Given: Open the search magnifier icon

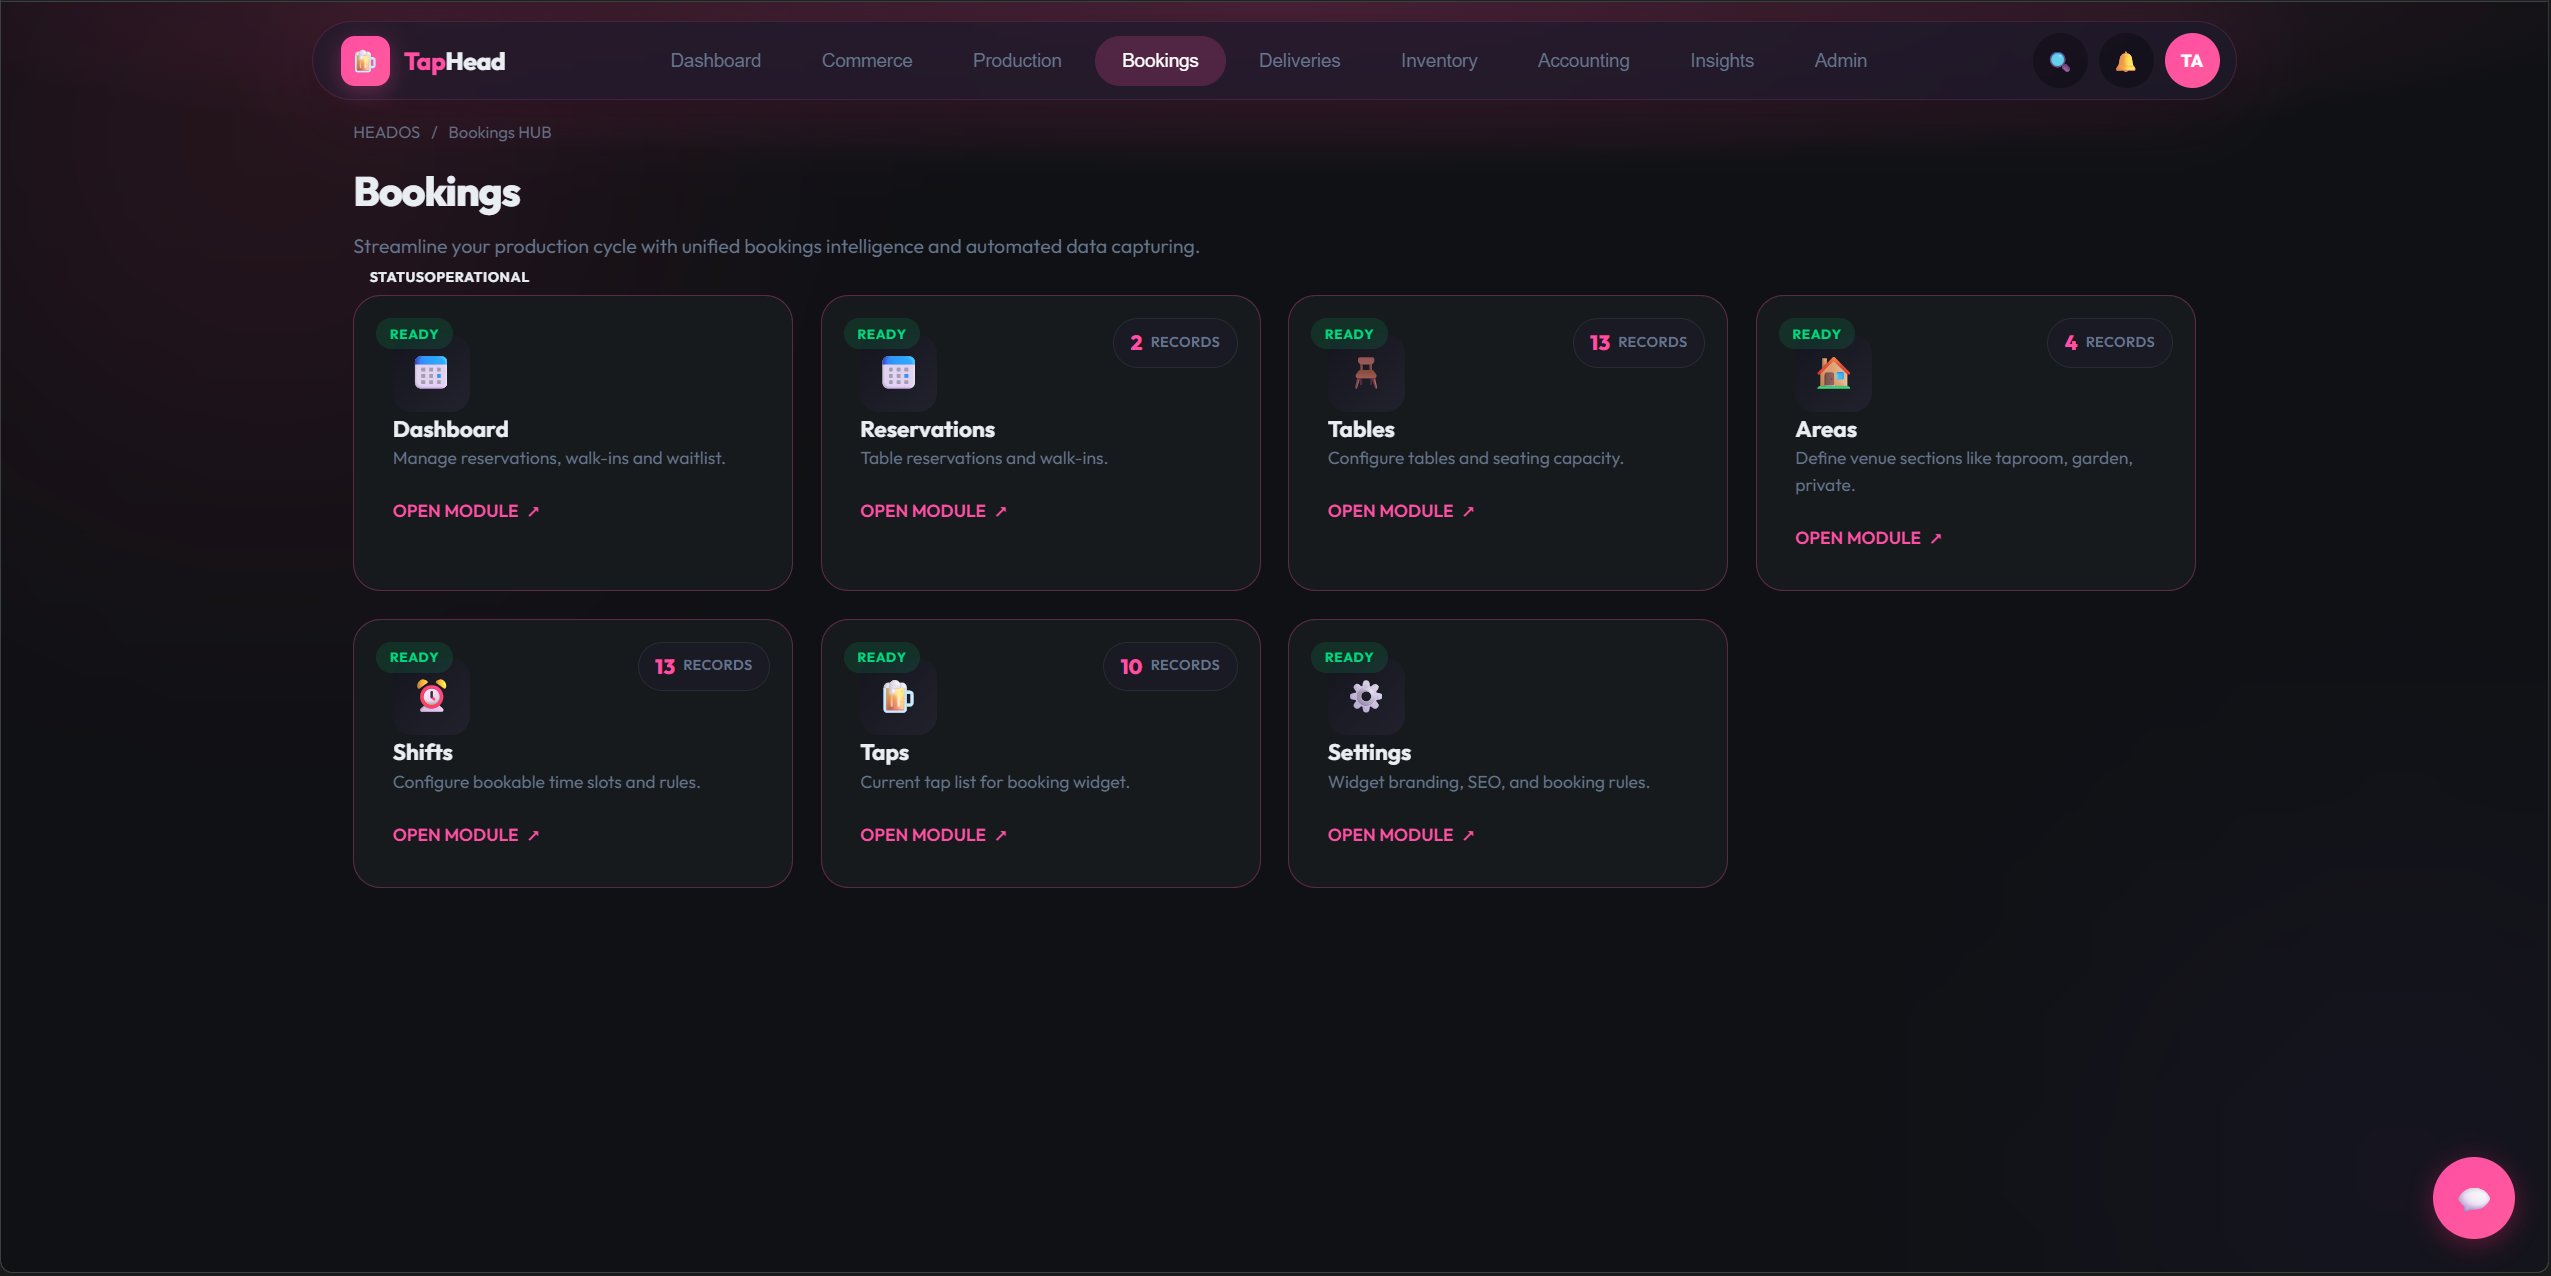Looking at the screenshot, I should pos(2058,60).
